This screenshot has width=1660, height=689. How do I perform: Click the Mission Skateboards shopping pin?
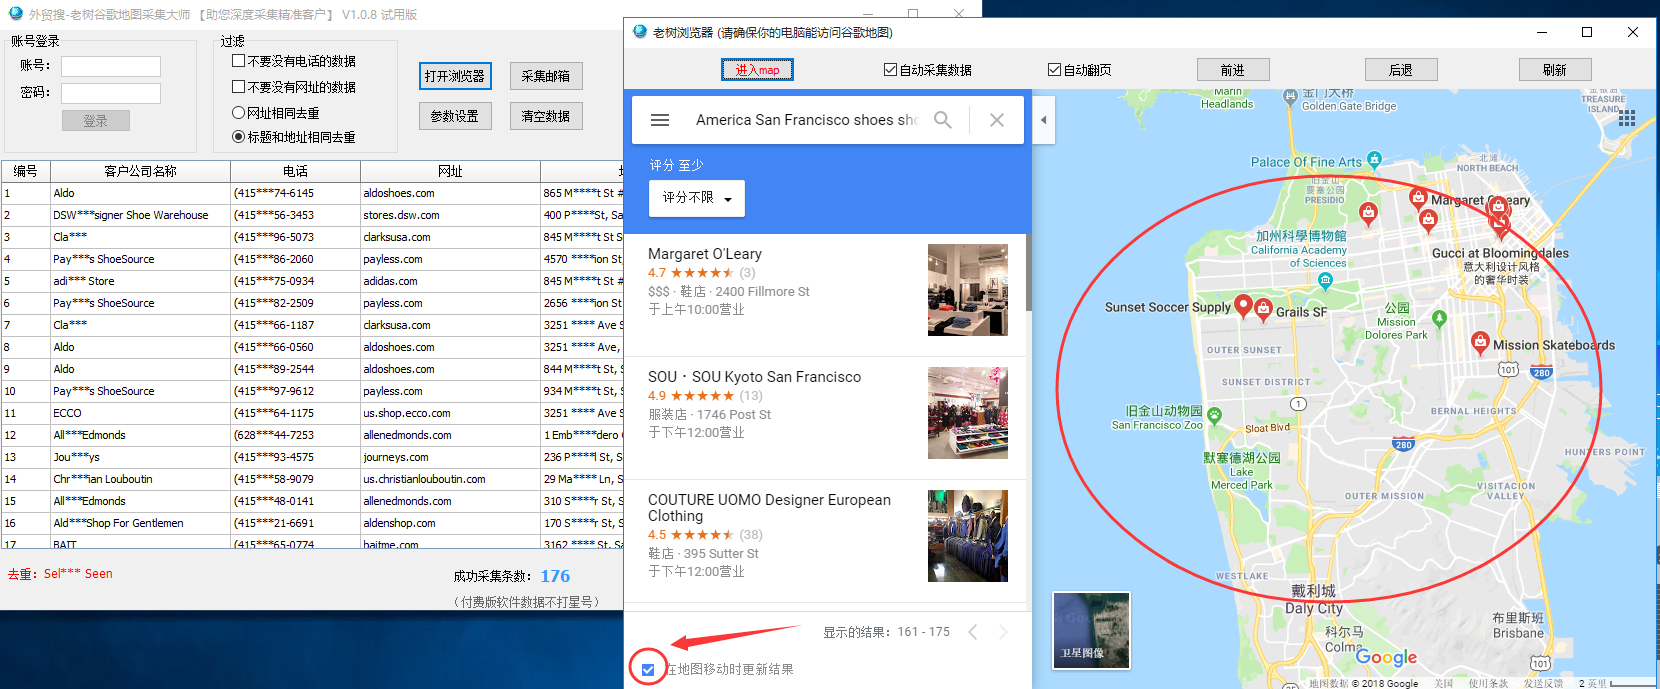tap(1480, 343)
